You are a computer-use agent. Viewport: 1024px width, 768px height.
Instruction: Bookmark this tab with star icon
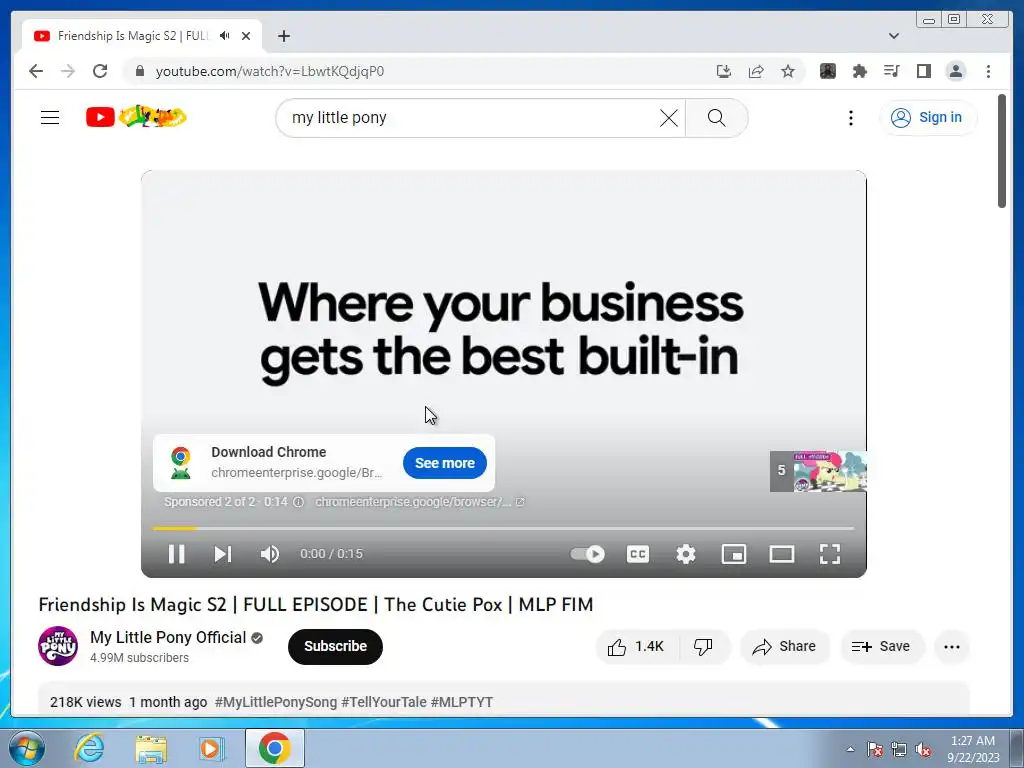click(788, 71)
